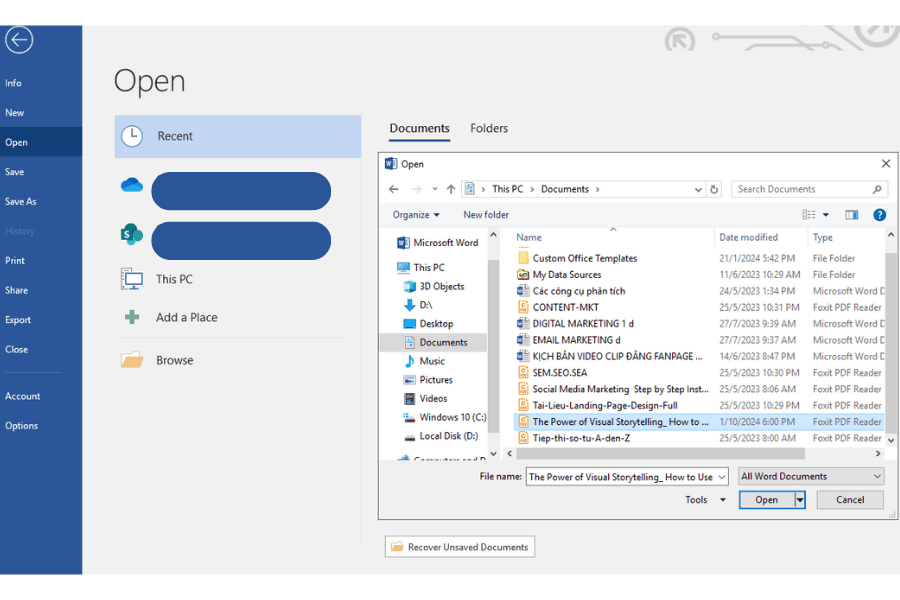
Task: Click the Recent clock icon
Action: click(132, 136)
